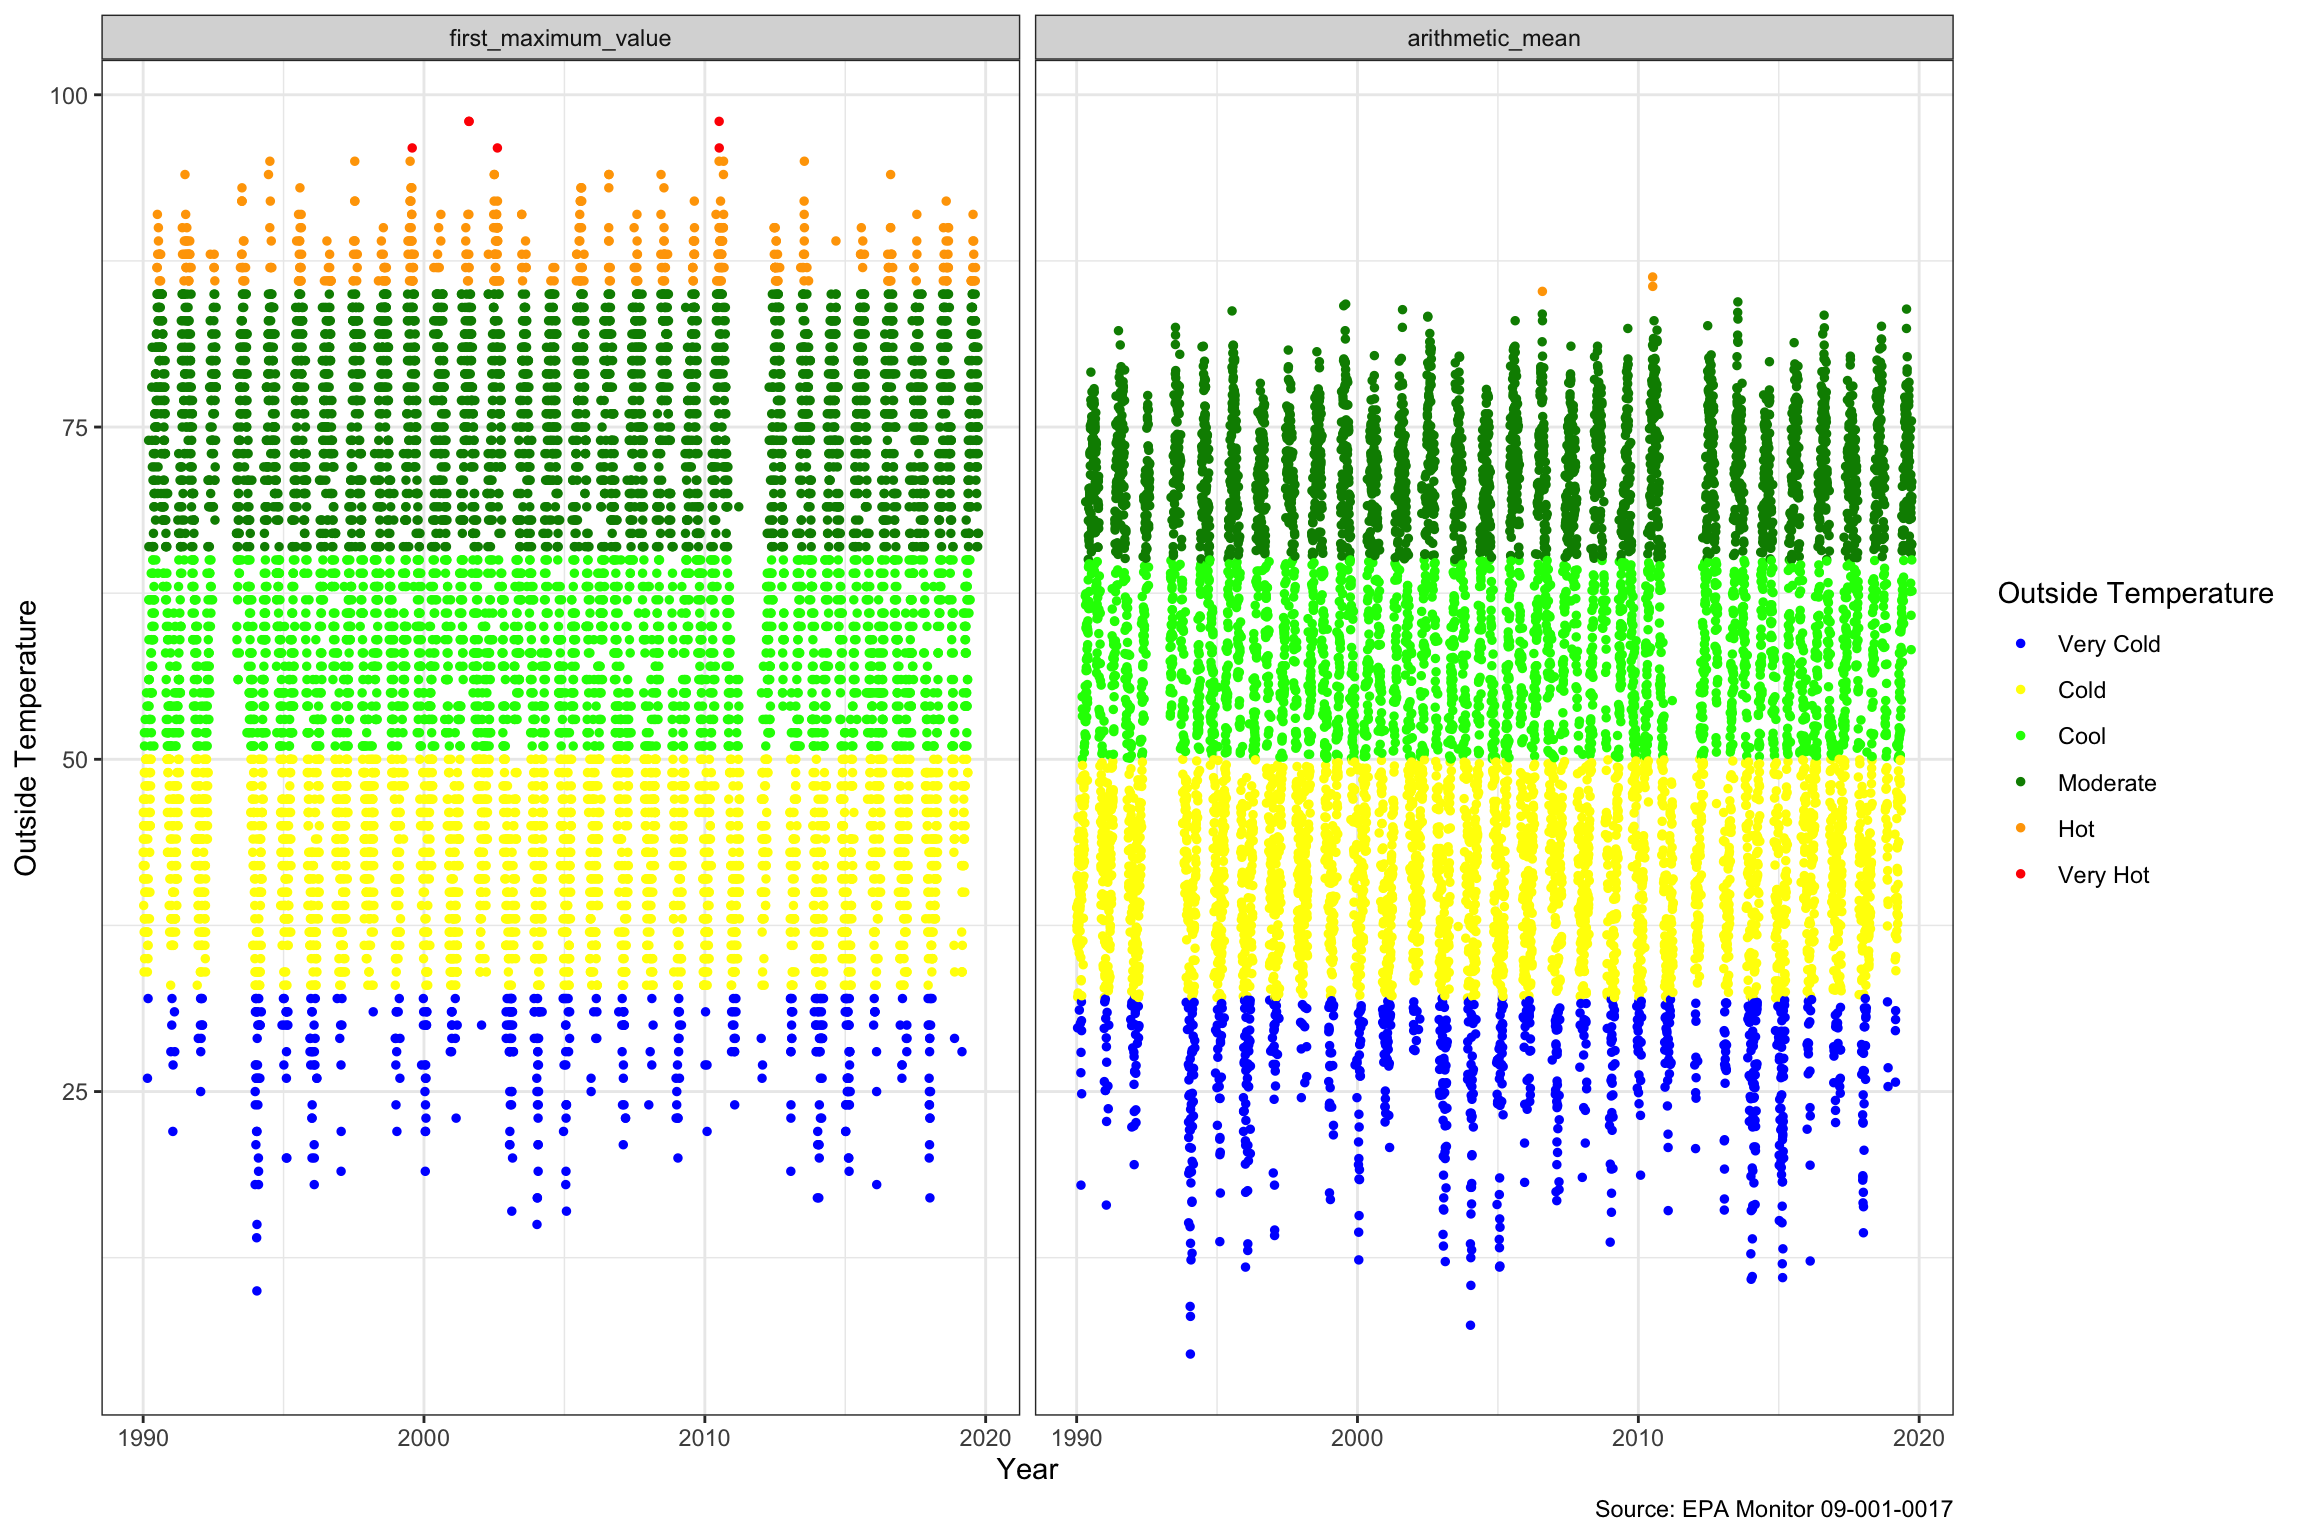Click the Outside Temperature y-axis title
The width and height of the screenshot is (2304, 1536).
coord(26,738)
